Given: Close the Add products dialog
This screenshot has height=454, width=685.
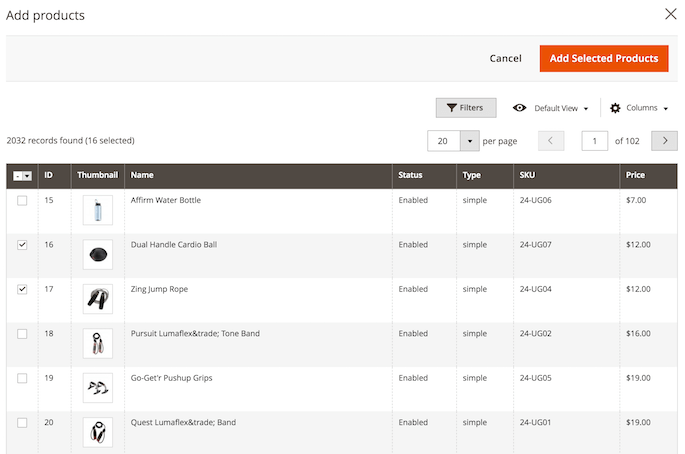Looking at the screenshot, I should [671, 14].
